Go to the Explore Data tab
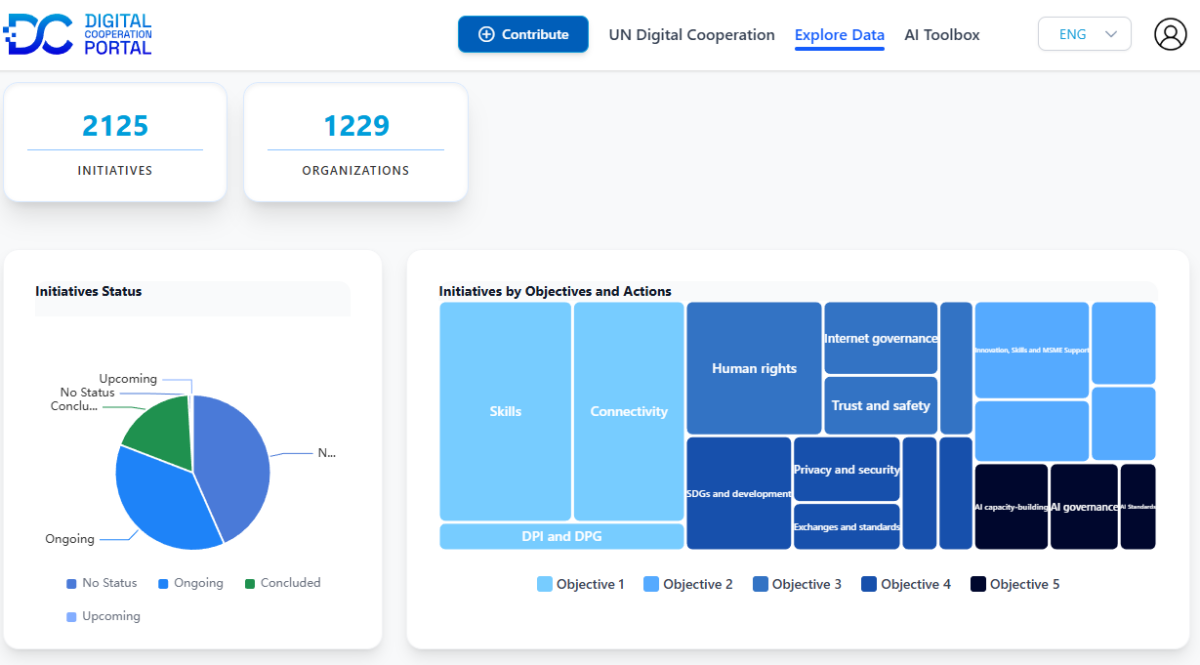Screen dimensions: 1200x665 839,35
